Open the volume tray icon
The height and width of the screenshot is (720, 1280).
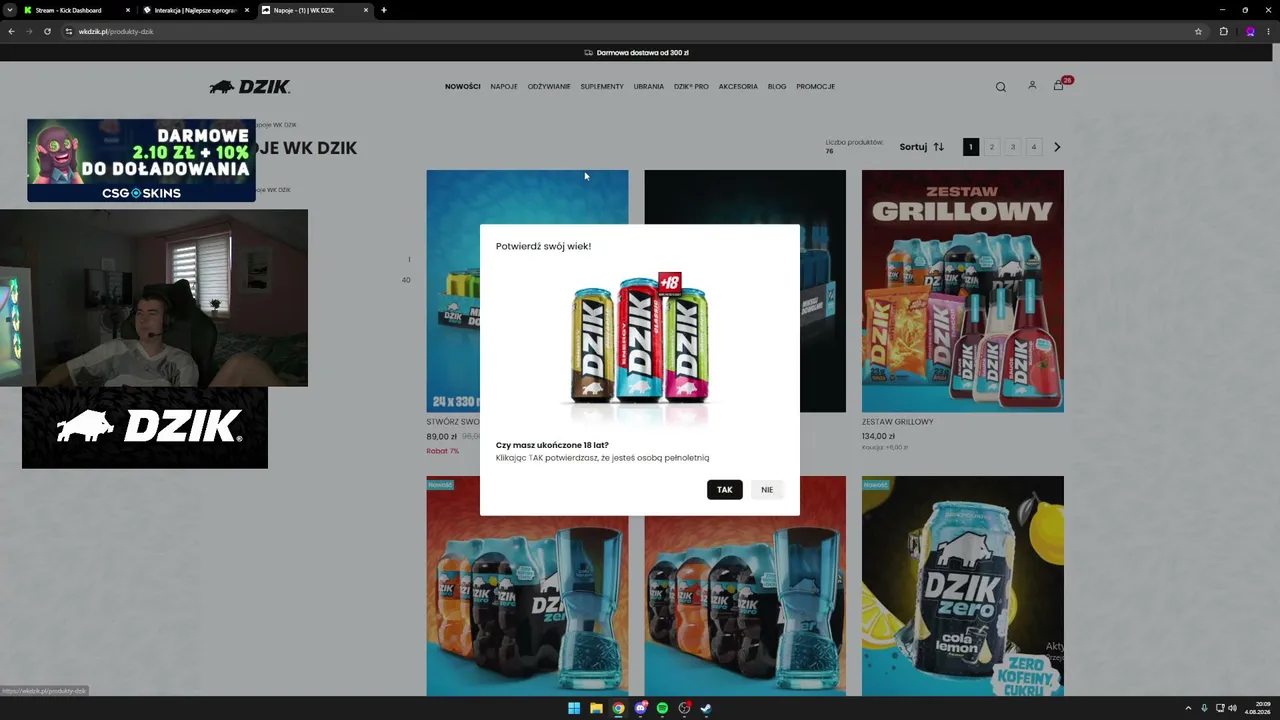pyautogui.click(x=1232, y=708)
